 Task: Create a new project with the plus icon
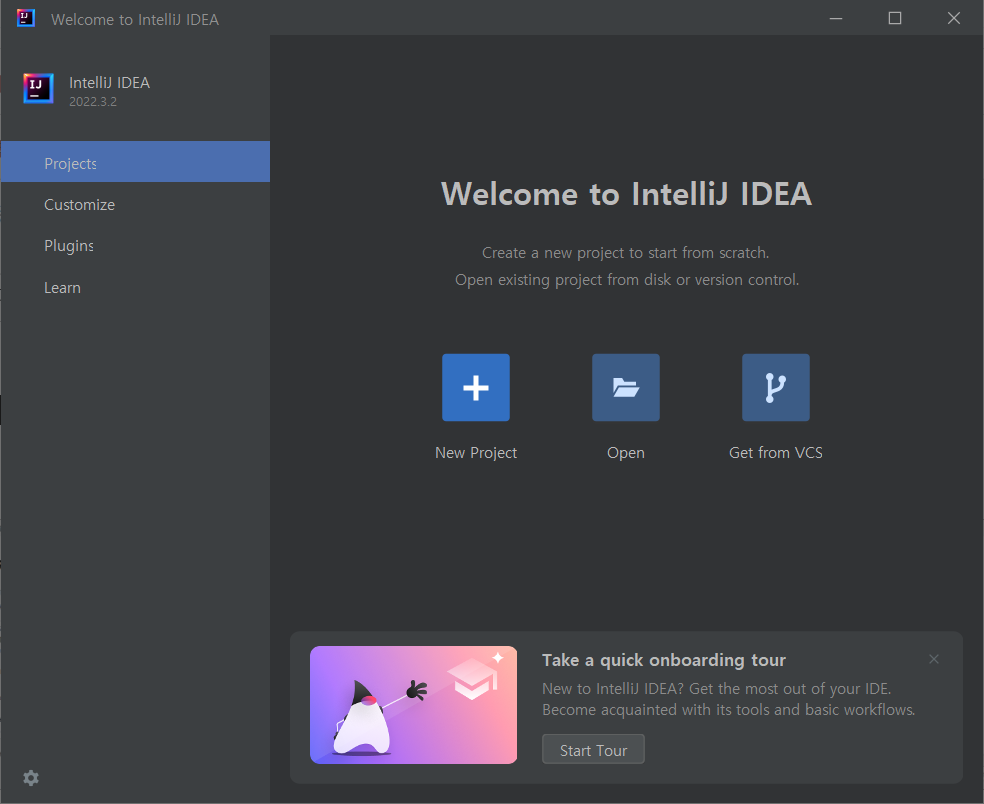coord(475,387)
